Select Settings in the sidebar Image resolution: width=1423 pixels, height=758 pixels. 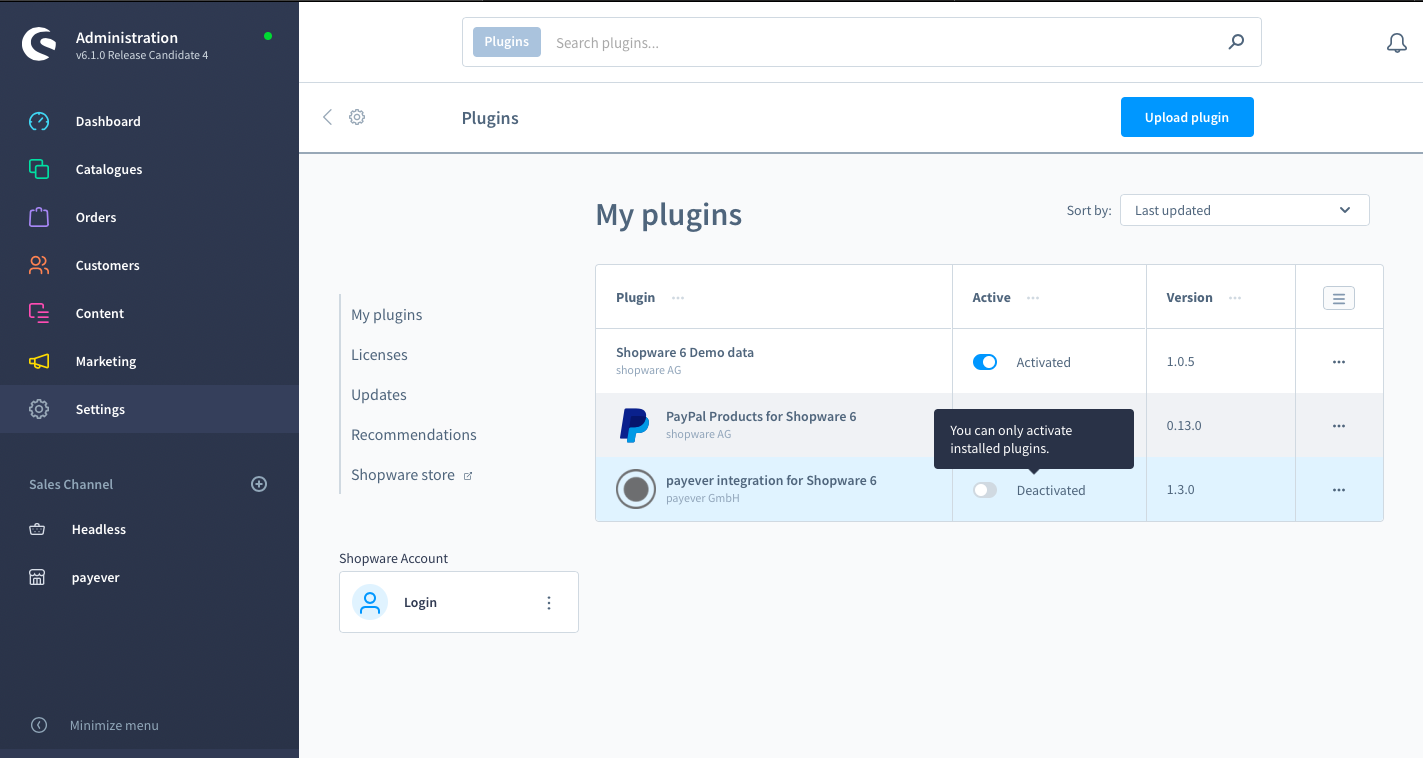(x=149, y=409)
